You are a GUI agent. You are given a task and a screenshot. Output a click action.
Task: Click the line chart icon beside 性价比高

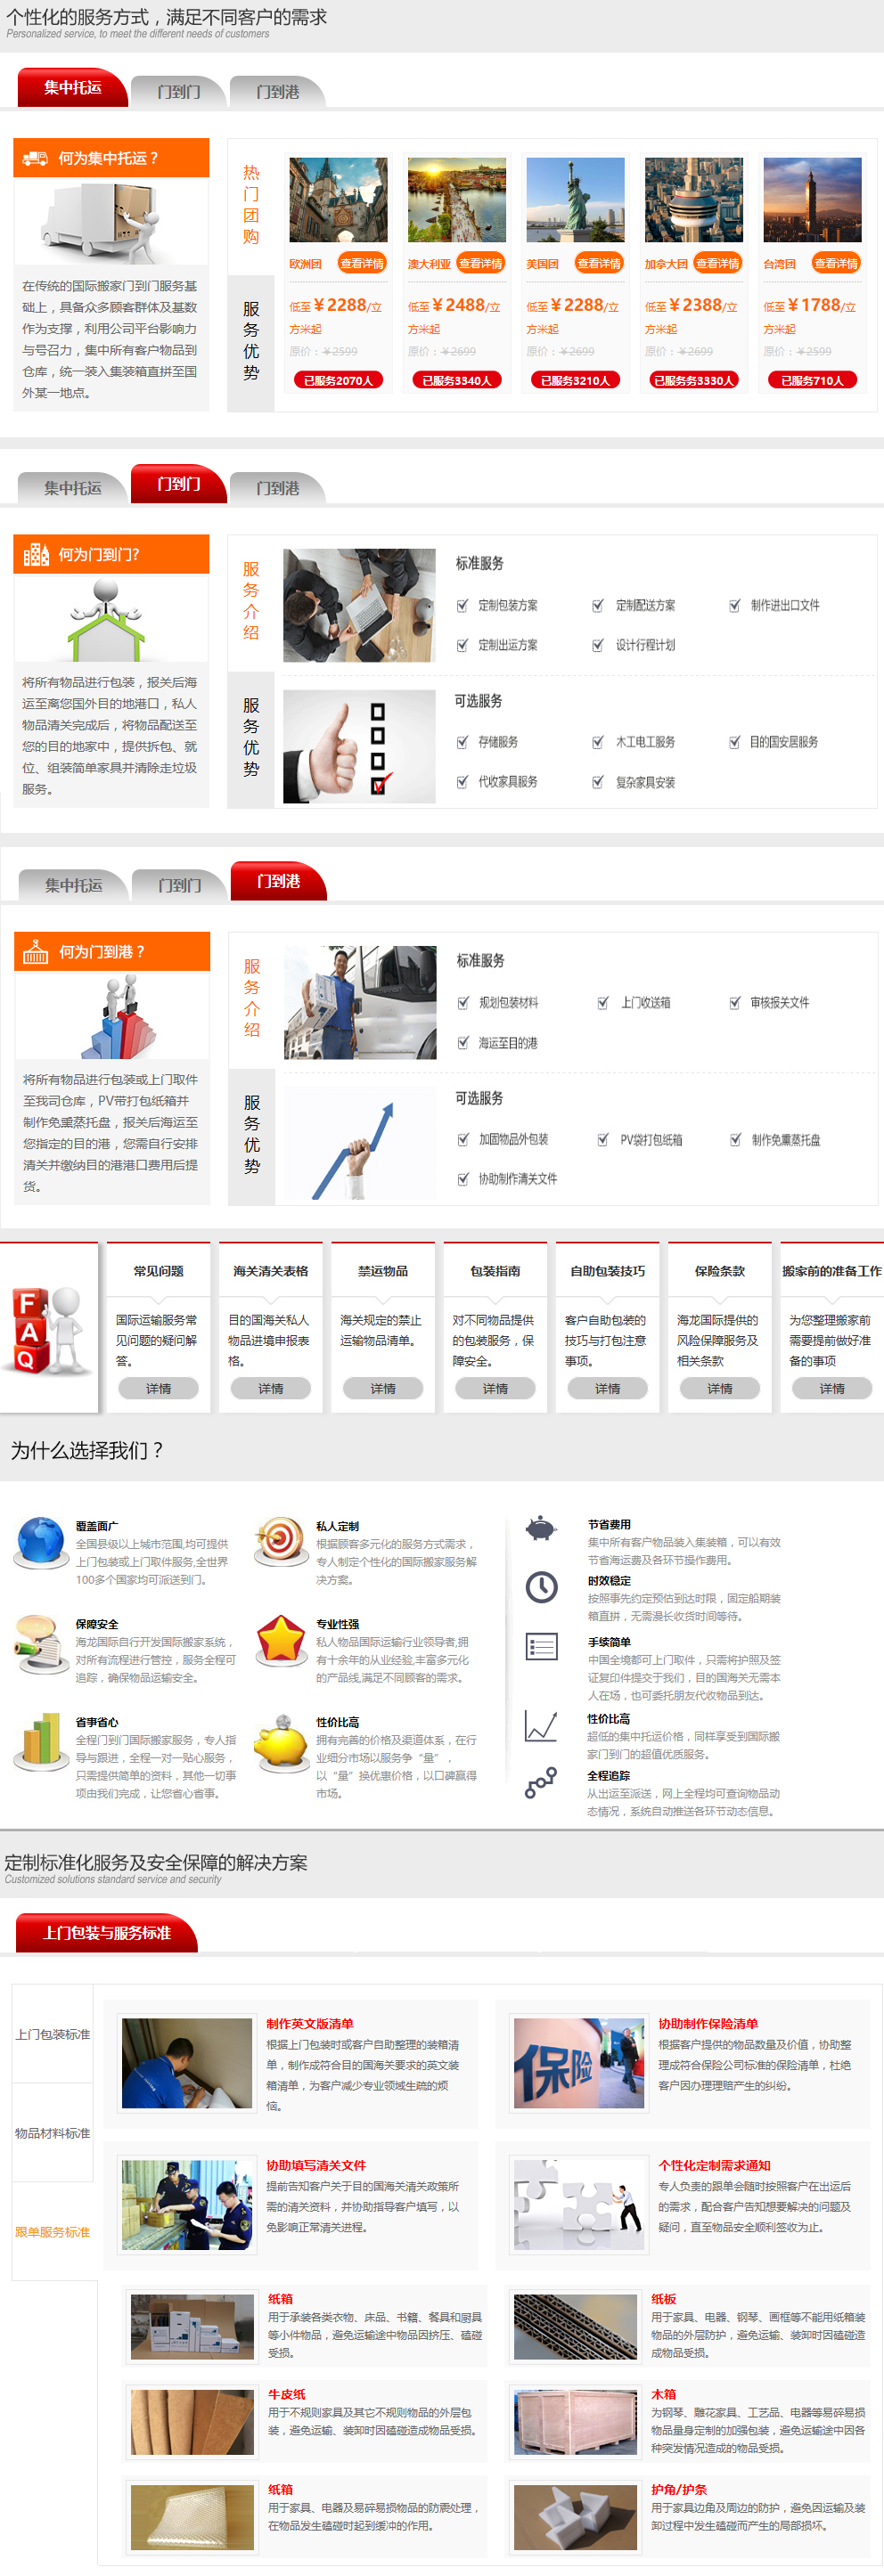click(x=541, y=1725)
